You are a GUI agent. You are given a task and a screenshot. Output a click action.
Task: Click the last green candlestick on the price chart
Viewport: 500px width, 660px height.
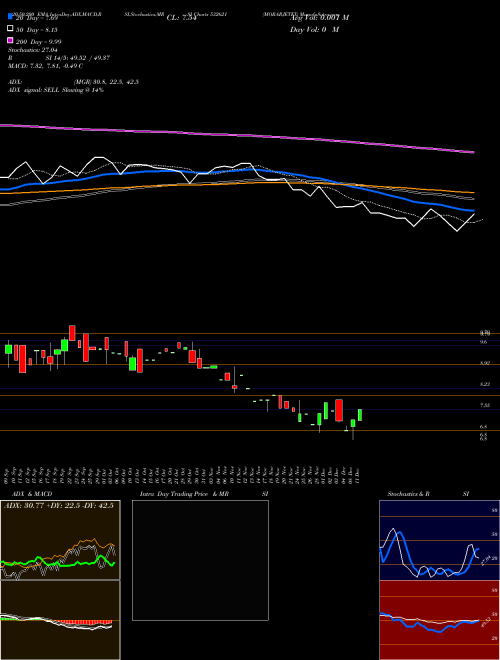coord(360,415)
